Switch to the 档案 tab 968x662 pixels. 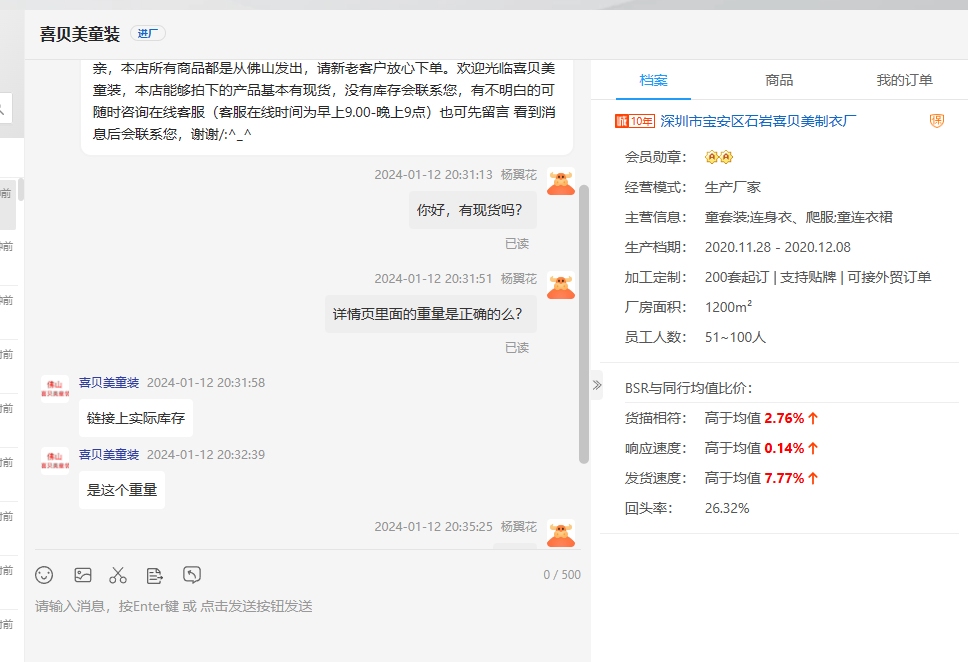click(653, 80)
